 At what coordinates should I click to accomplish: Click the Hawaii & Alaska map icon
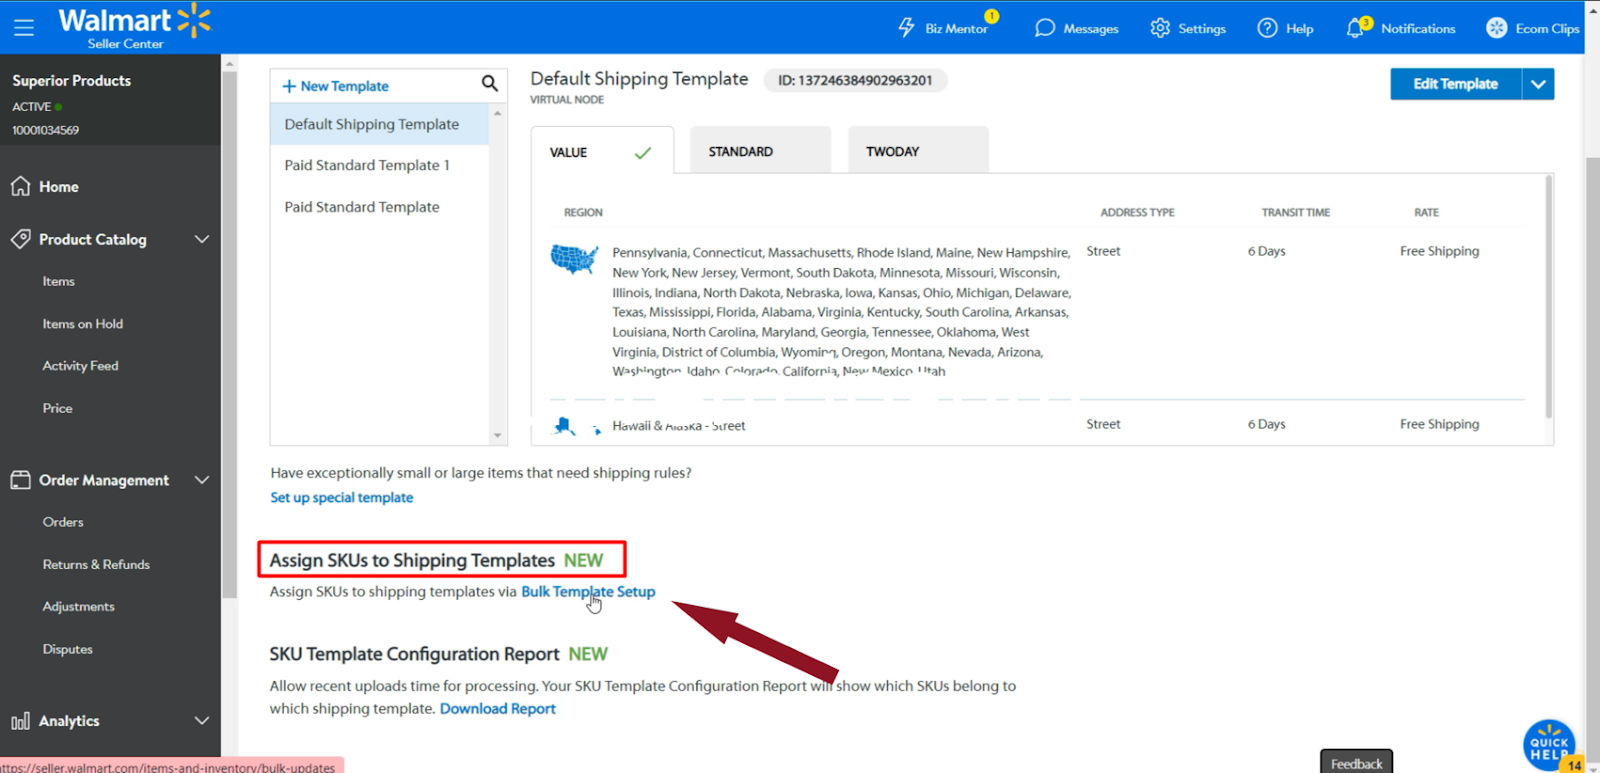click(x=576, y=426)
